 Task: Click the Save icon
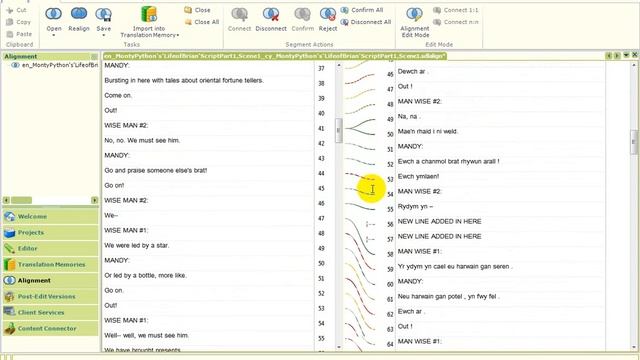click(x=104, y=14)
